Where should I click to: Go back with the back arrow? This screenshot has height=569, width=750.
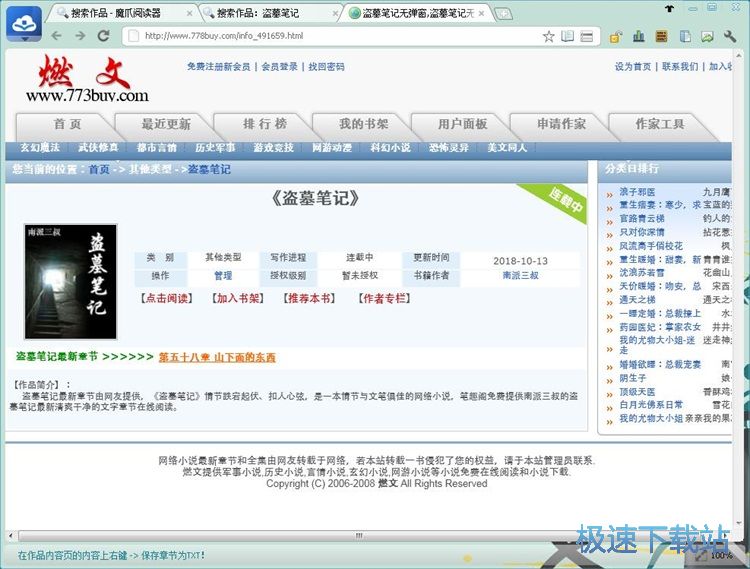57,36
